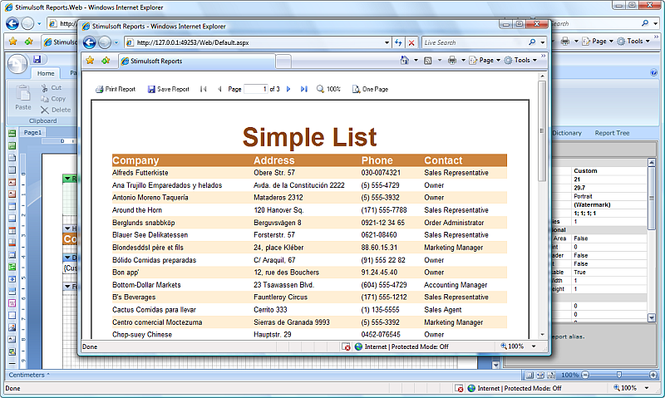This screenshot has width=665, height=398.
Task: Click the Live Search box in front window
Action: coord(474,42)
